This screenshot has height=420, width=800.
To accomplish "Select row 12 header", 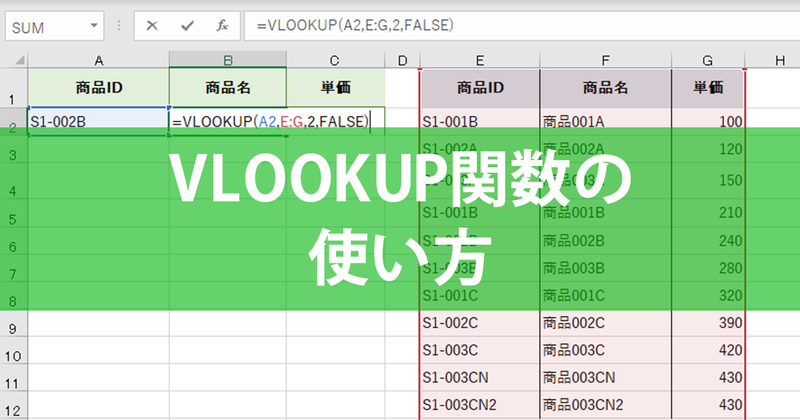I will pos(13,405).
